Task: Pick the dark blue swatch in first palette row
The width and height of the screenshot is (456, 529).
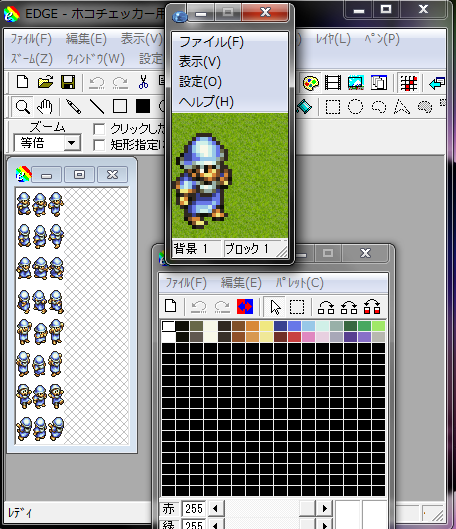Action: pos(280,326)
